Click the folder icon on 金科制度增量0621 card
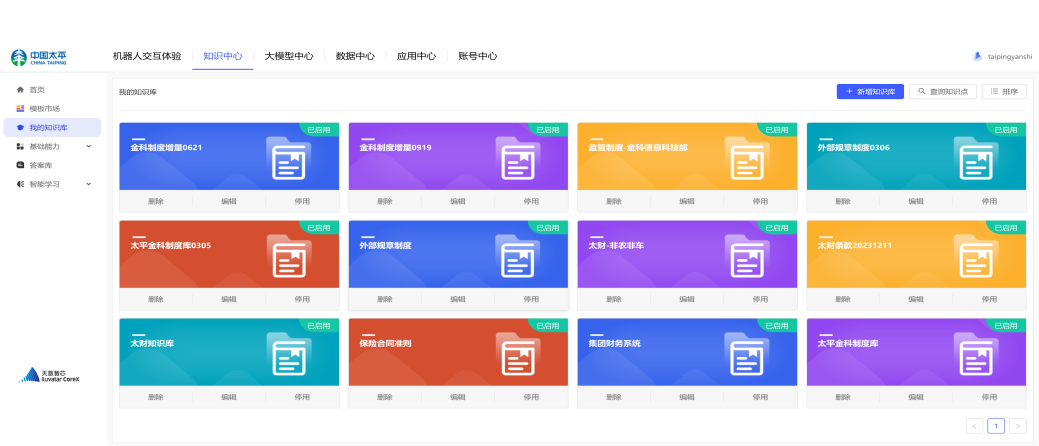 (288, 158)
